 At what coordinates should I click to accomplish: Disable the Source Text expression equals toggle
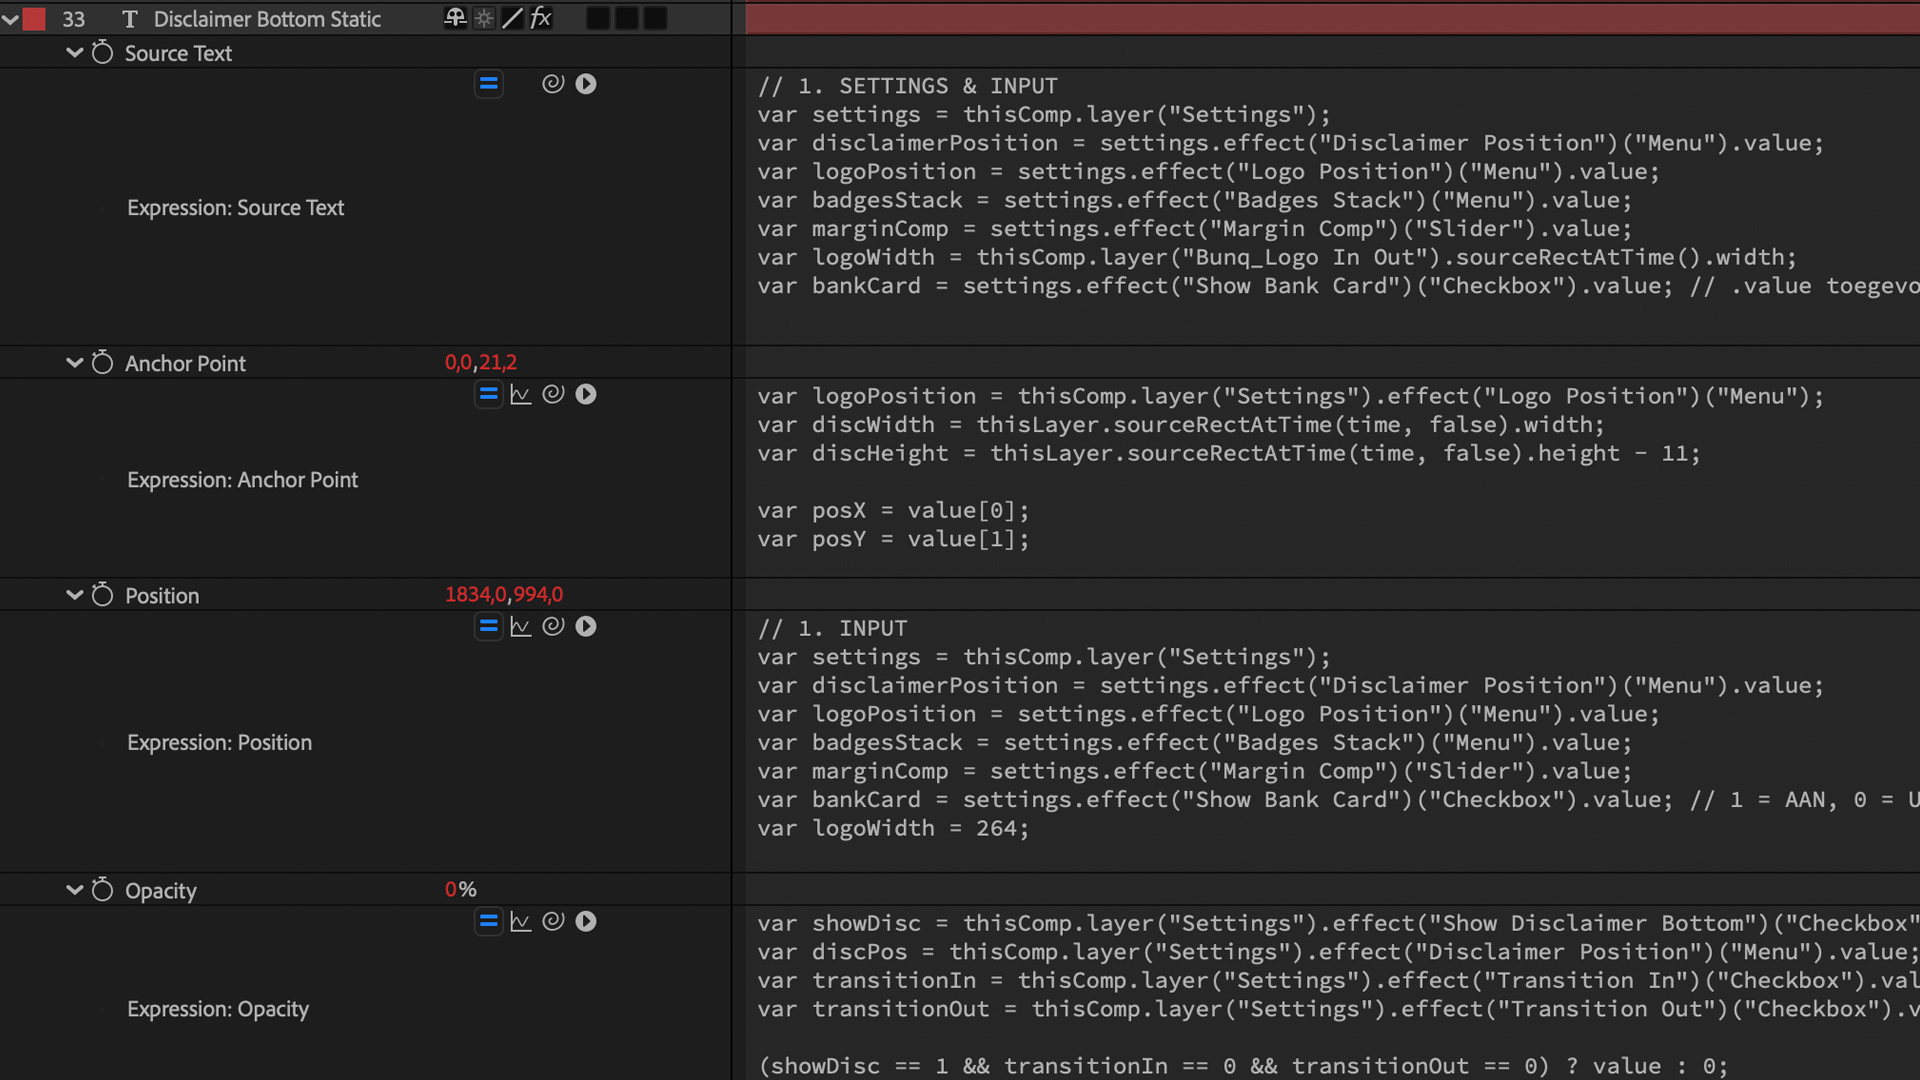488,84
